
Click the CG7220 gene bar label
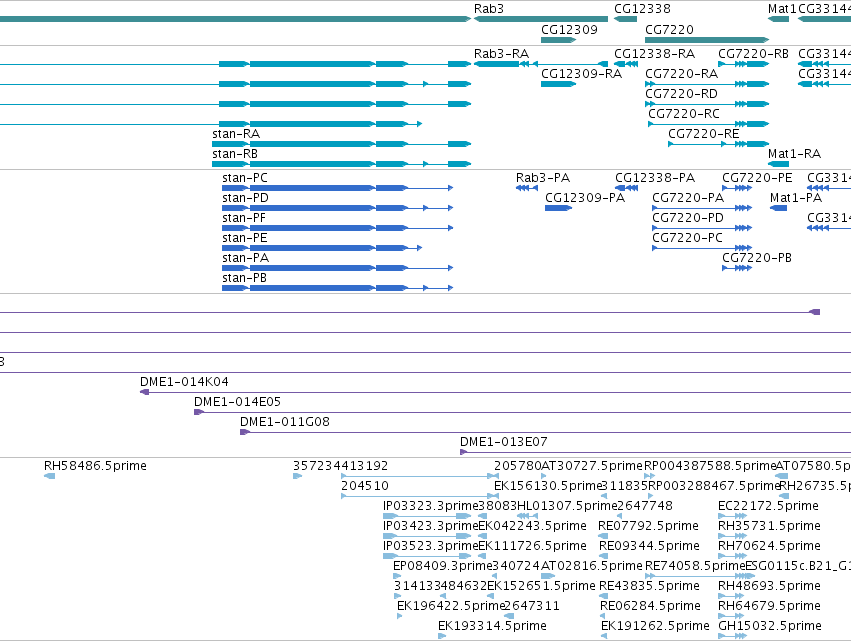coord(669,29)
